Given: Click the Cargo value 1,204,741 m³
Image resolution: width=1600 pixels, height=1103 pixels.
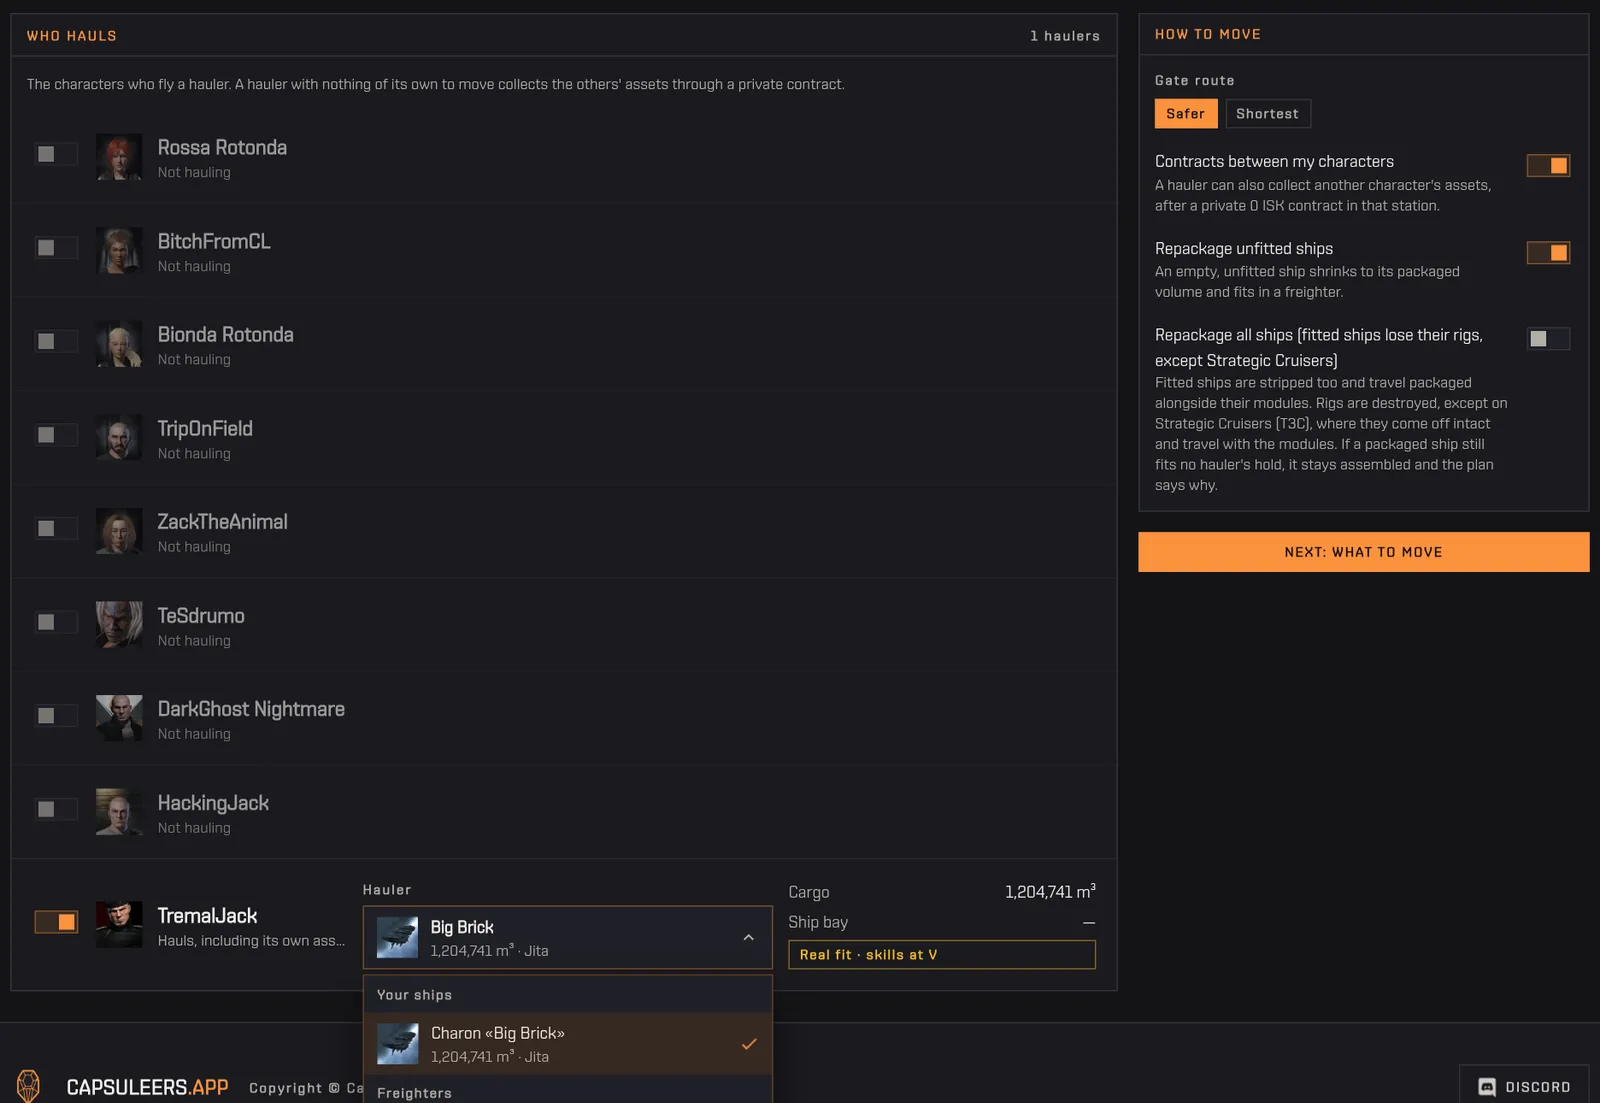Looking at the screenshot, I should point(1050,891).
